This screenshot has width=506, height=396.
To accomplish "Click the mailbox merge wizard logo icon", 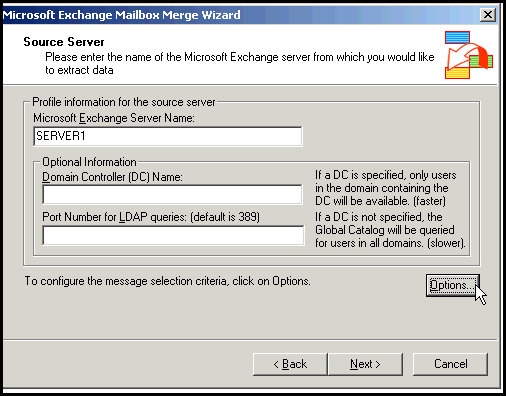I will [469, 55].
